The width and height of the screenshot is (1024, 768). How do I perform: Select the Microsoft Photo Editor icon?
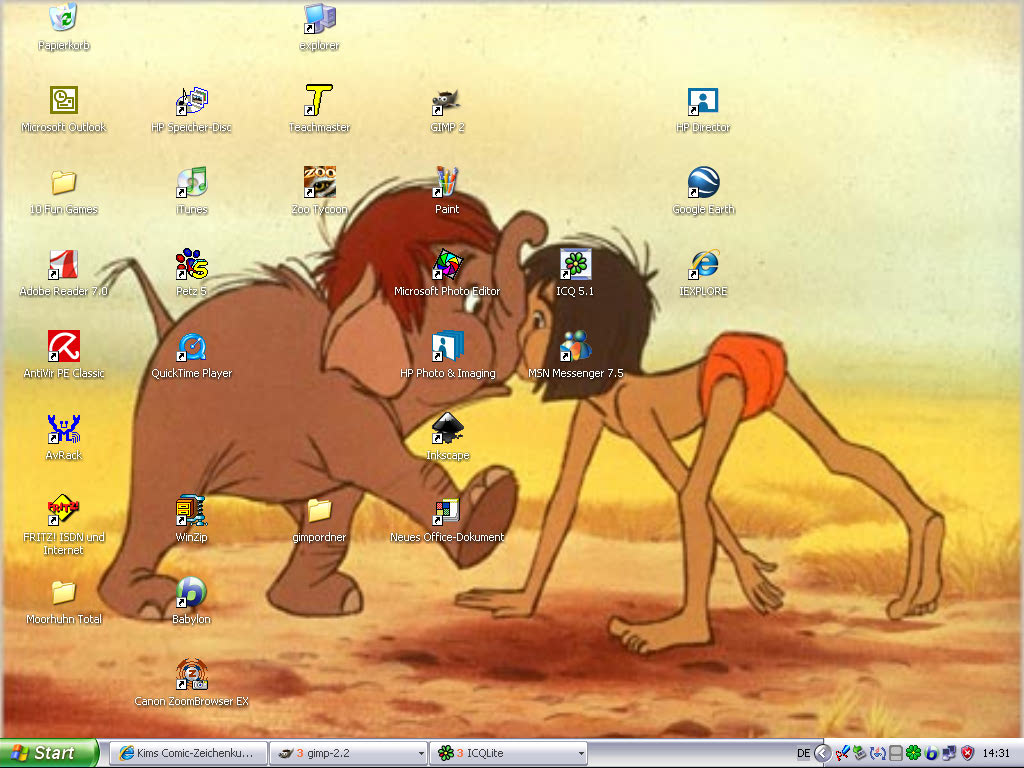pyautogui.click(x=447, y=265)
